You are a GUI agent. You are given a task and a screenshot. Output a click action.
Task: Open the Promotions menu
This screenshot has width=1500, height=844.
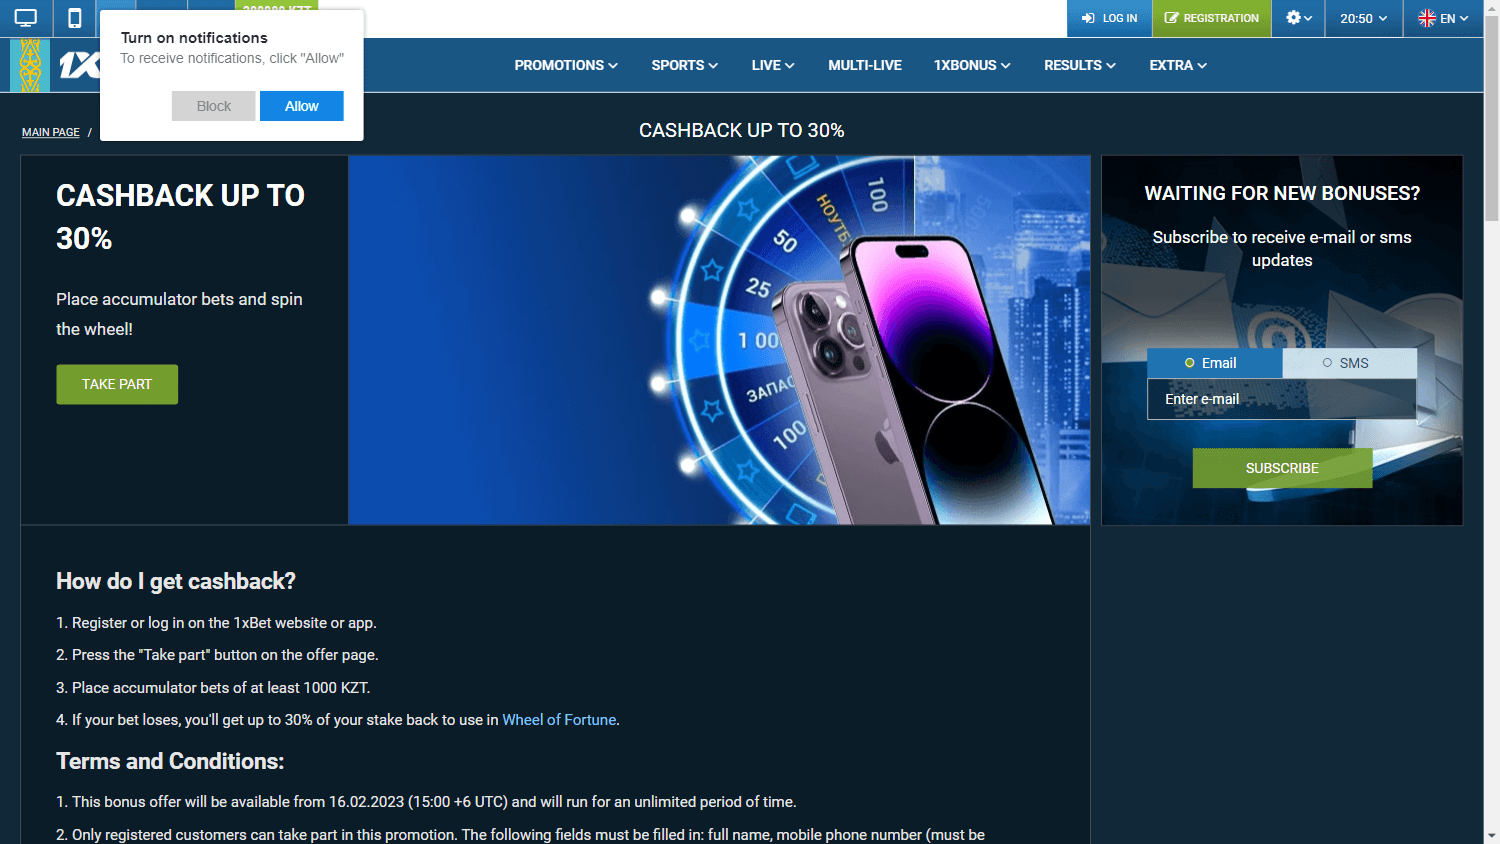[565, 65]
